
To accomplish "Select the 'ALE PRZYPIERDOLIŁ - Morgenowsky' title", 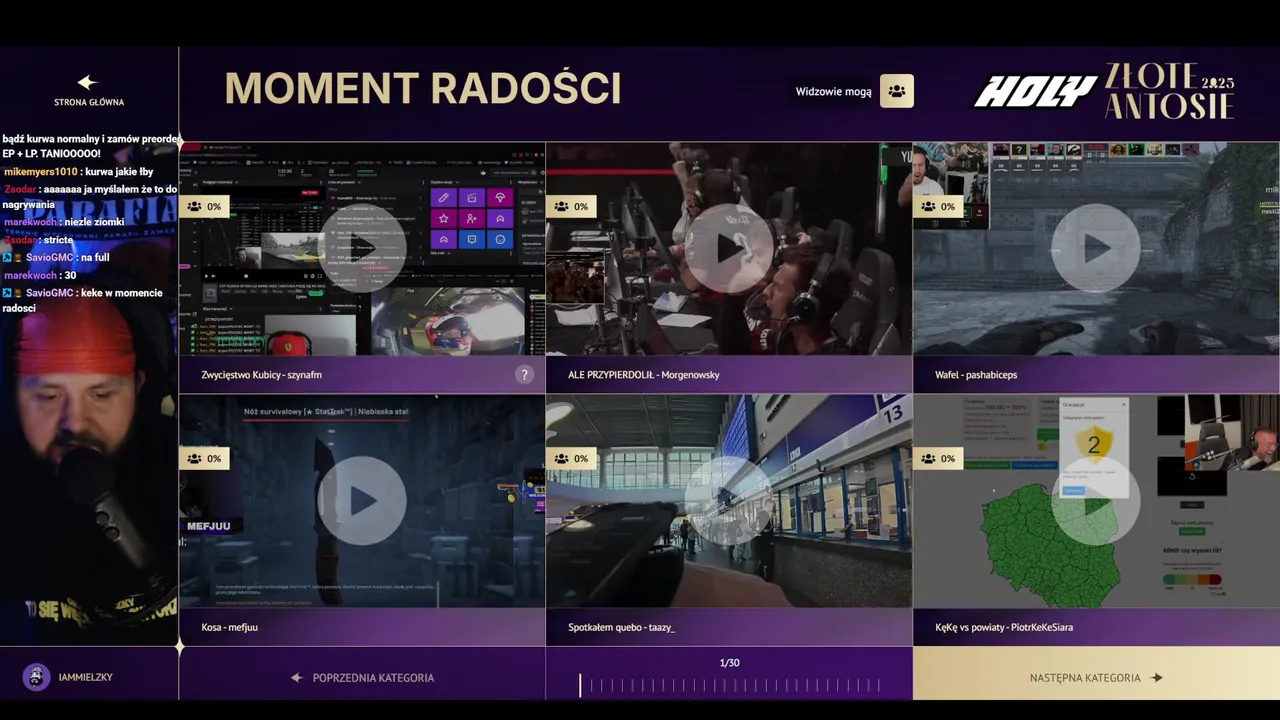I will point(644,375).
